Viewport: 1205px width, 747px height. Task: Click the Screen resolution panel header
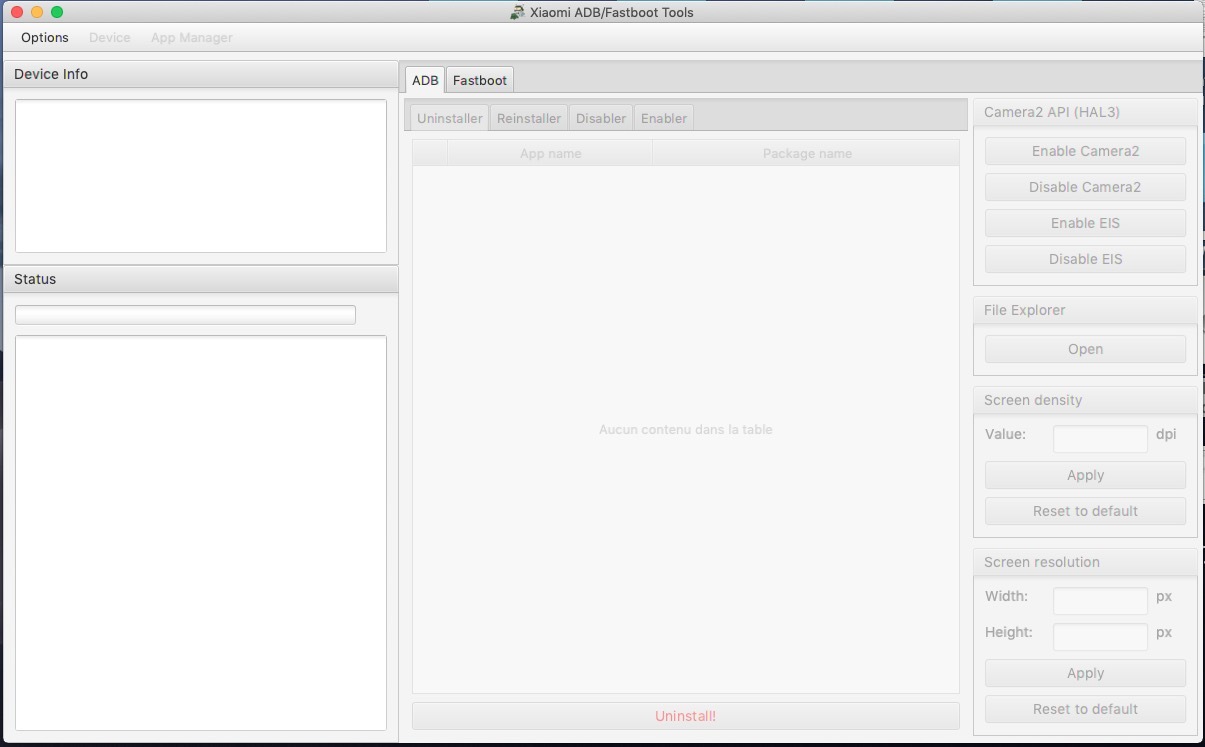tap(1085, 562)
